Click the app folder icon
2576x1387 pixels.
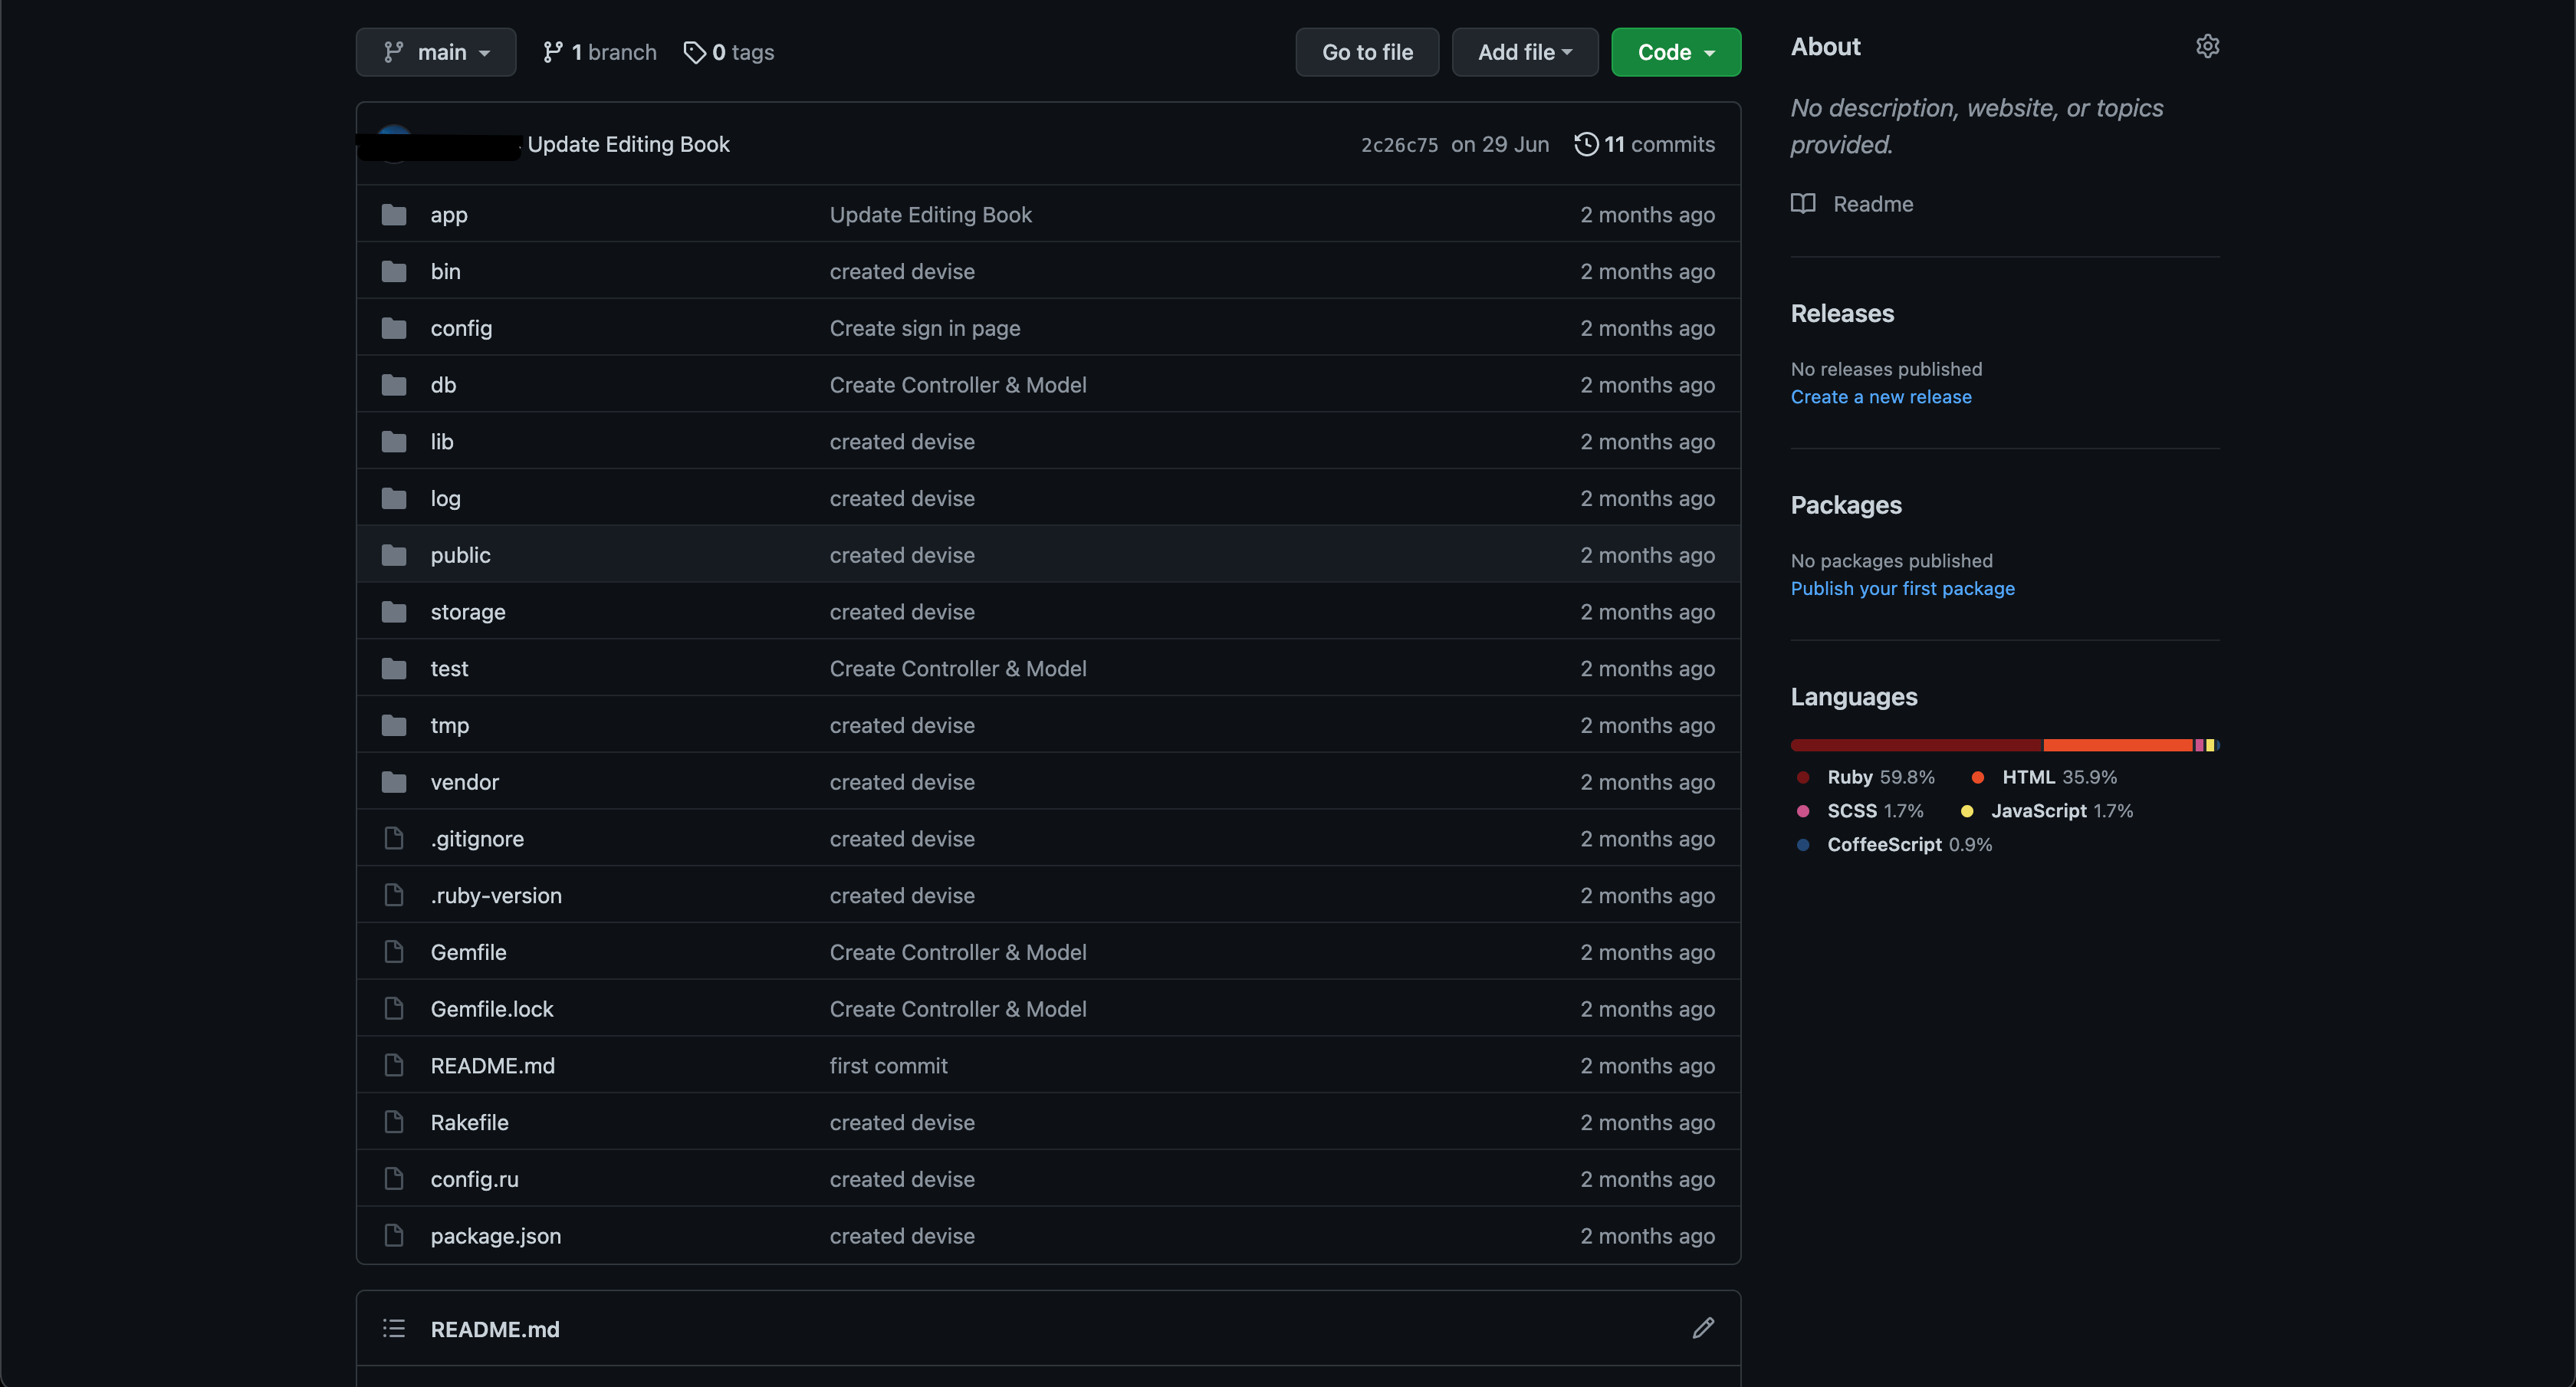[x=394, y=215]
